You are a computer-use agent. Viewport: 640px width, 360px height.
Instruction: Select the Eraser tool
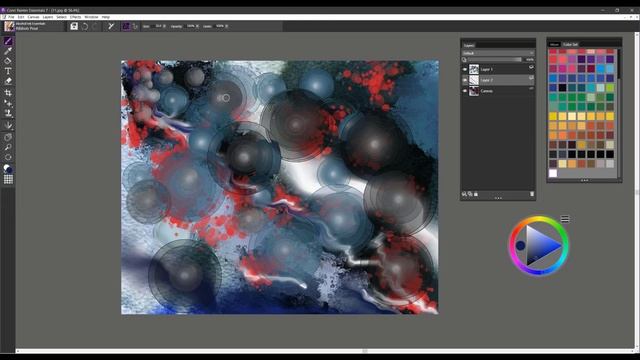[8, 81]
